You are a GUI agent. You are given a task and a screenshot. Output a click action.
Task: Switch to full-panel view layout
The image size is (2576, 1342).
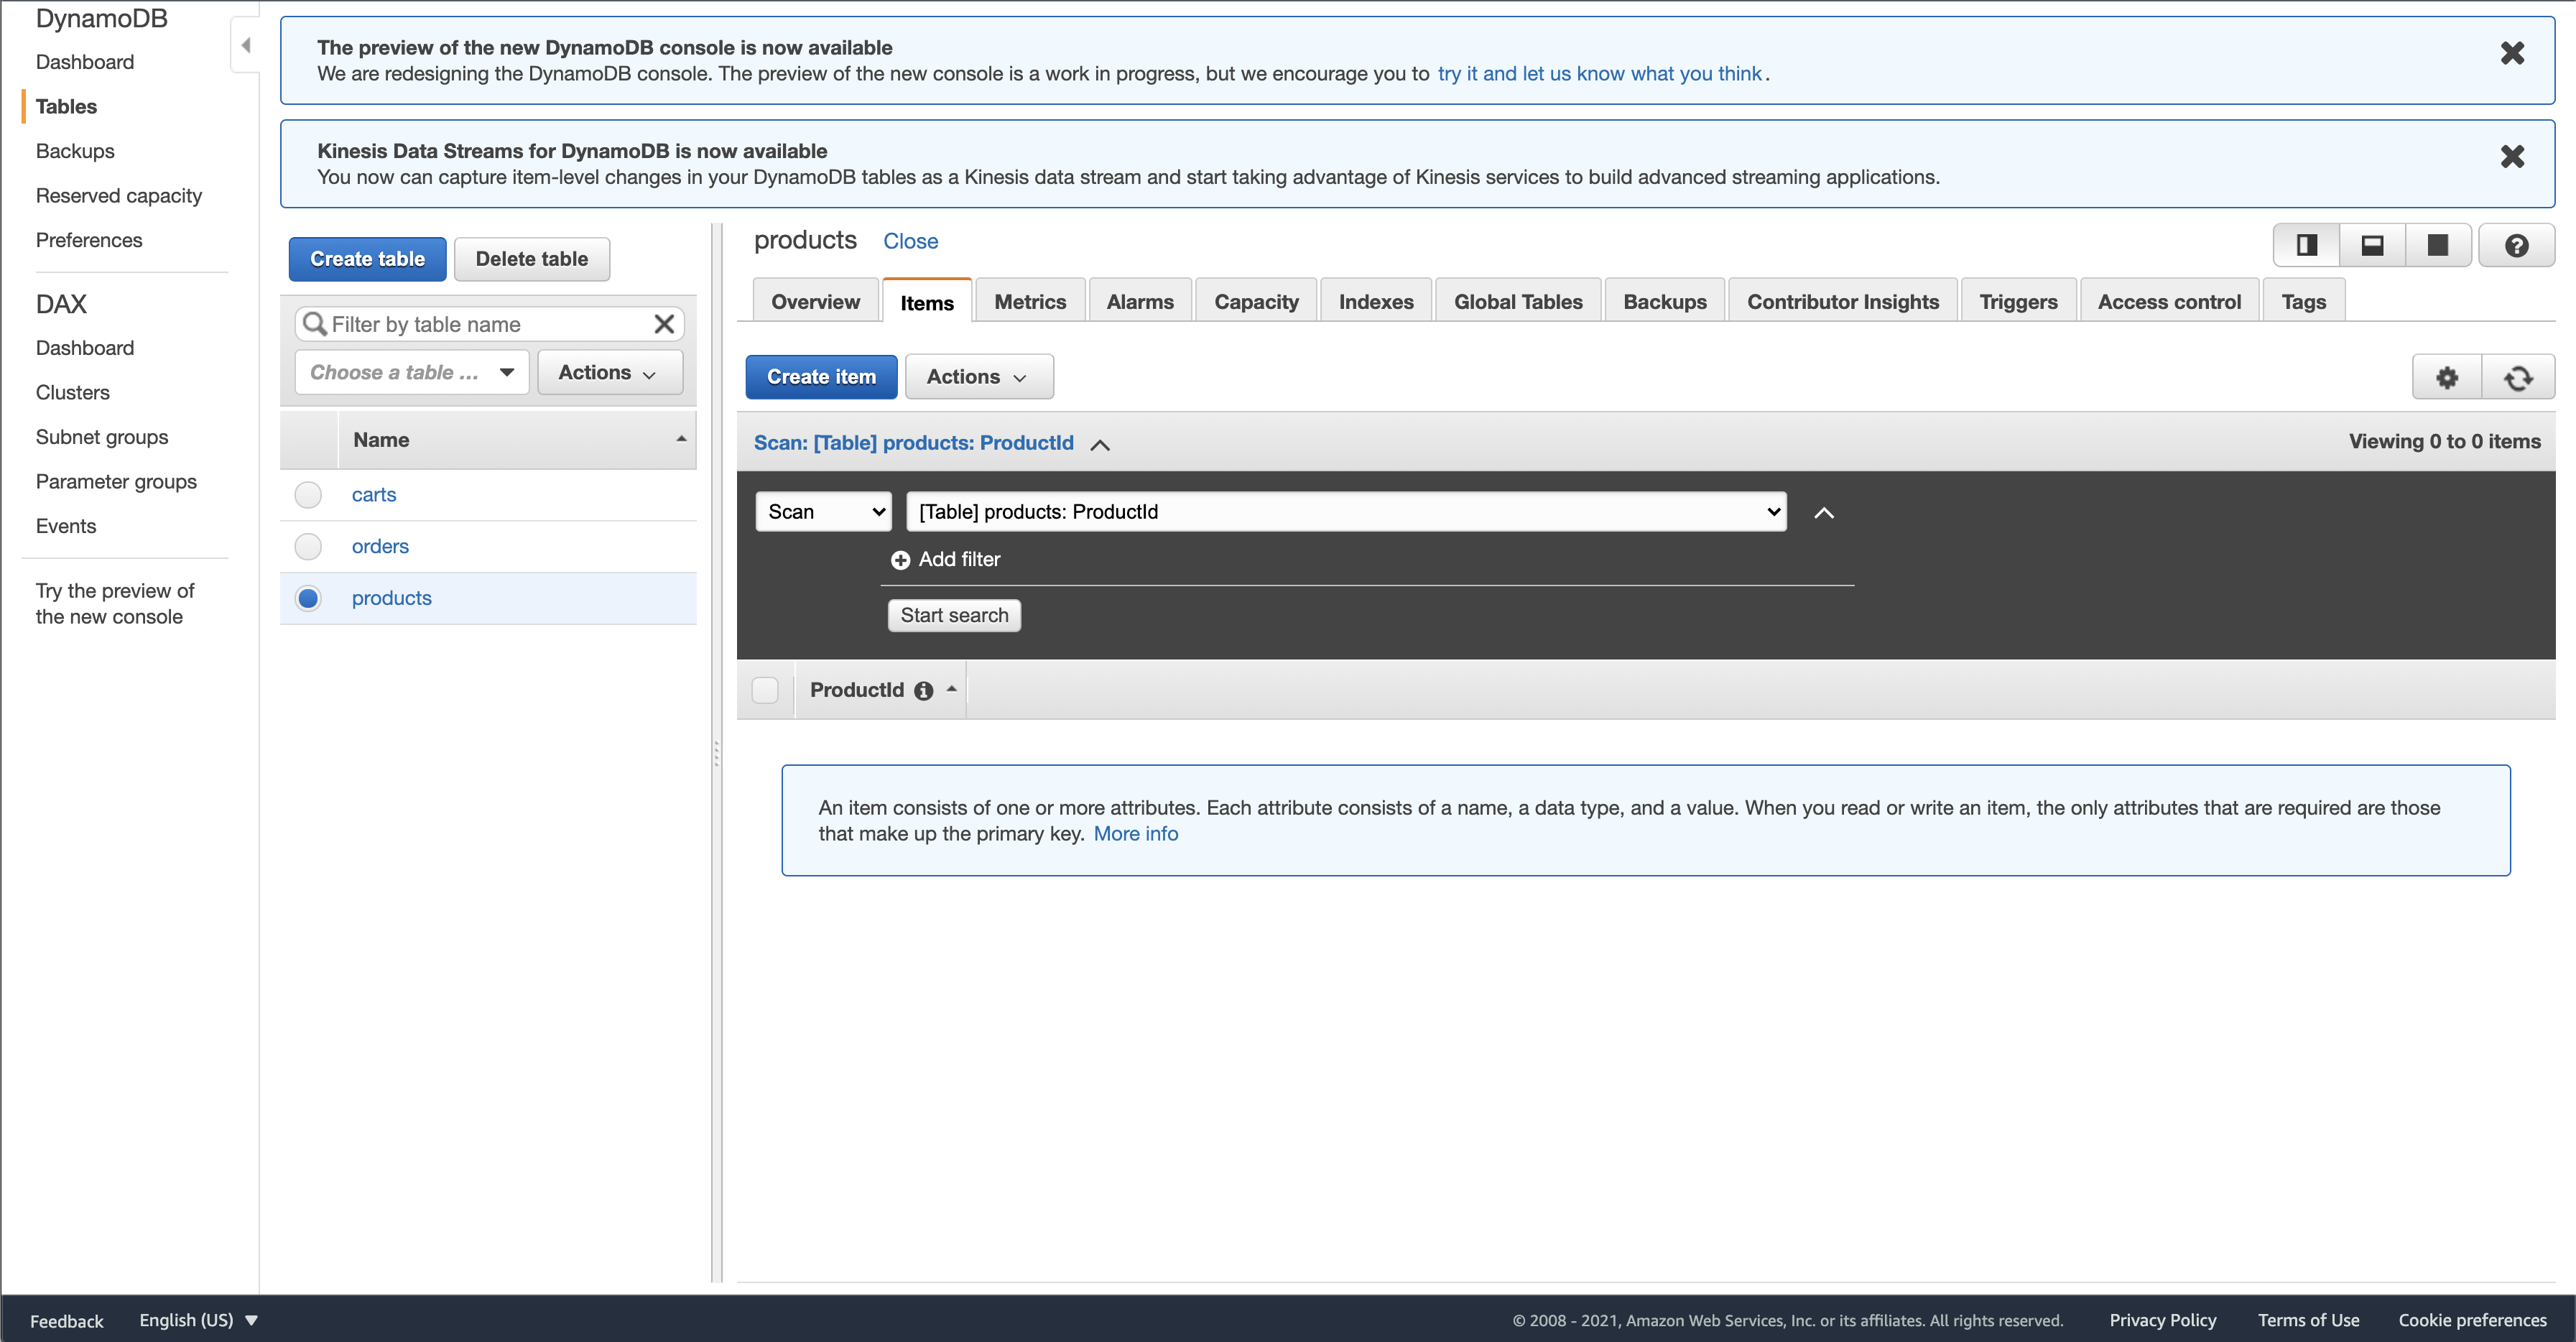coord(2438,245)
